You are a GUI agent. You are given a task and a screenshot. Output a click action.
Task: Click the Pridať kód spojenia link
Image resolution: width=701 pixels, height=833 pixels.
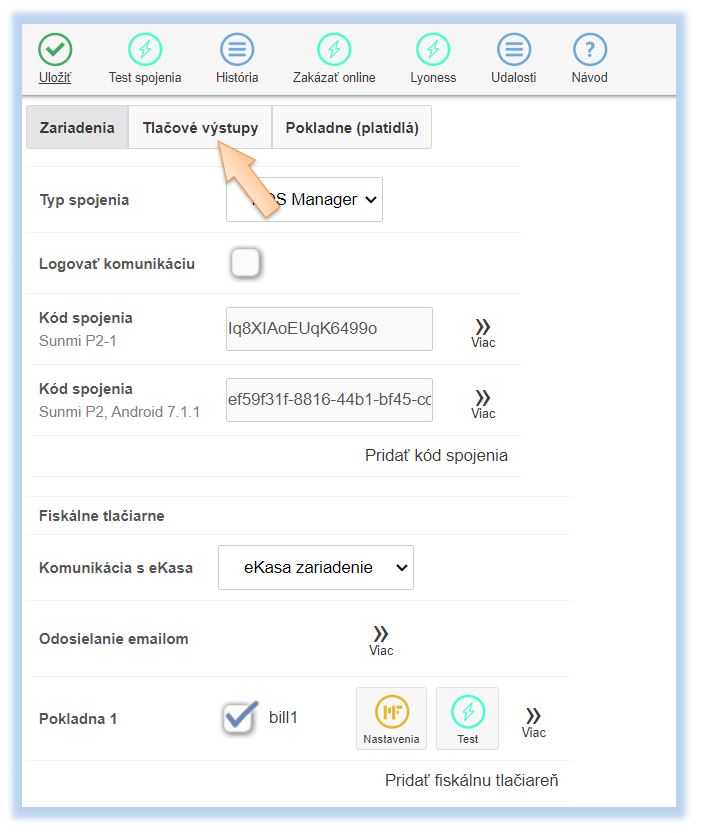point(436,455)
